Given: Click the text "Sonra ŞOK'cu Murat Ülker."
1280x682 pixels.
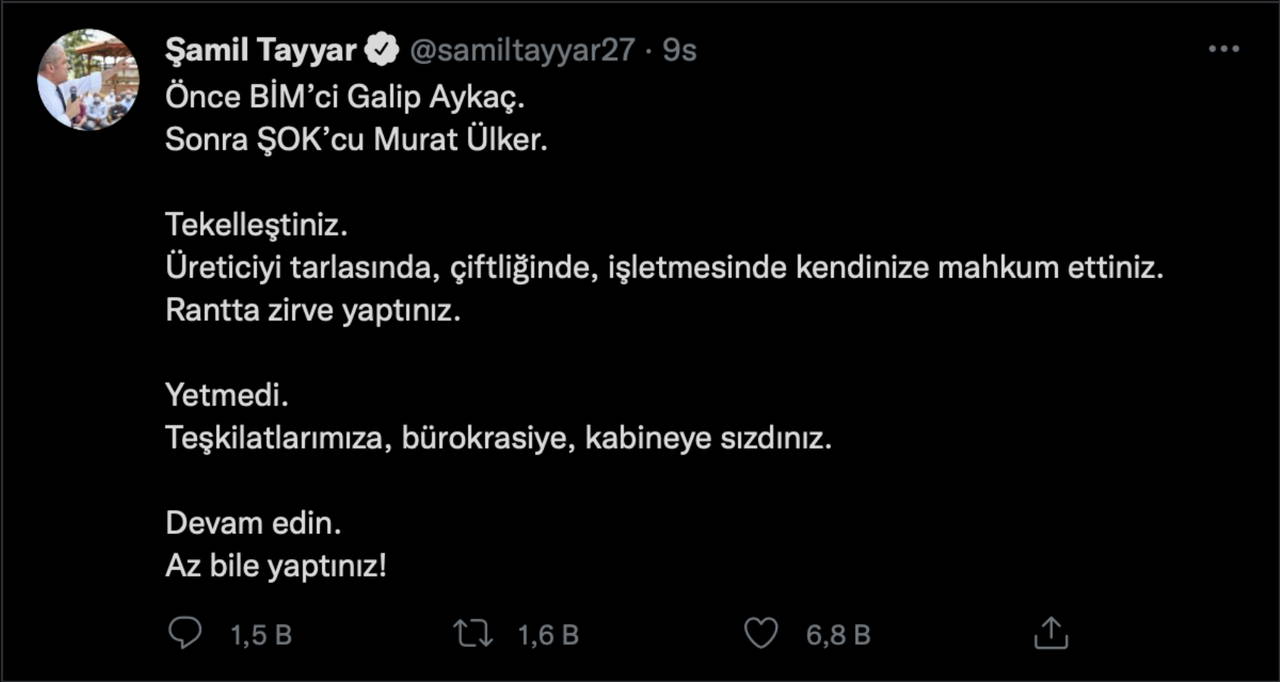Looking at the screenshot, I should coord(357,139).
